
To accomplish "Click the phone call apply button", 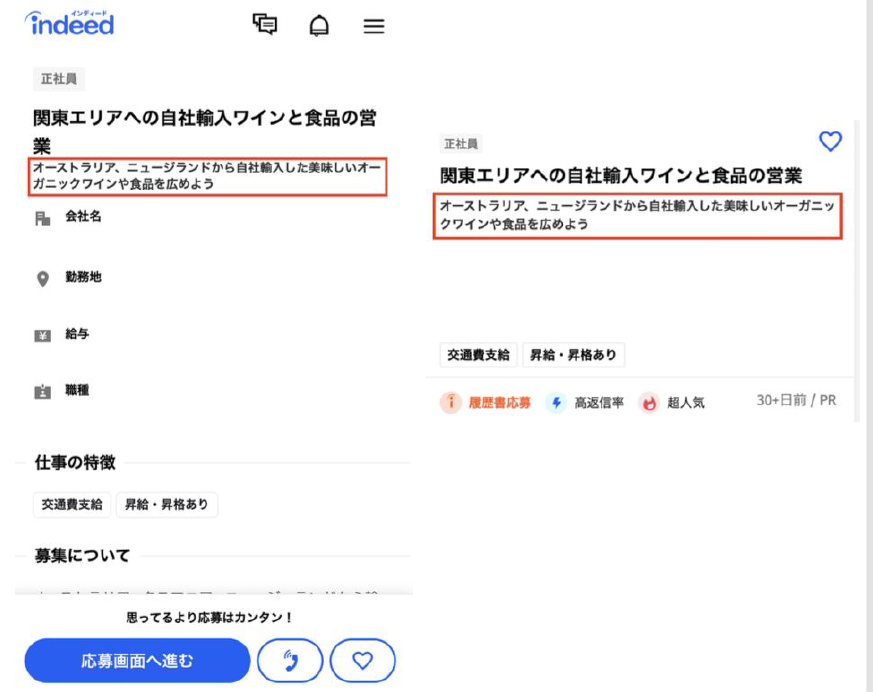I will [x=290, y=661].
